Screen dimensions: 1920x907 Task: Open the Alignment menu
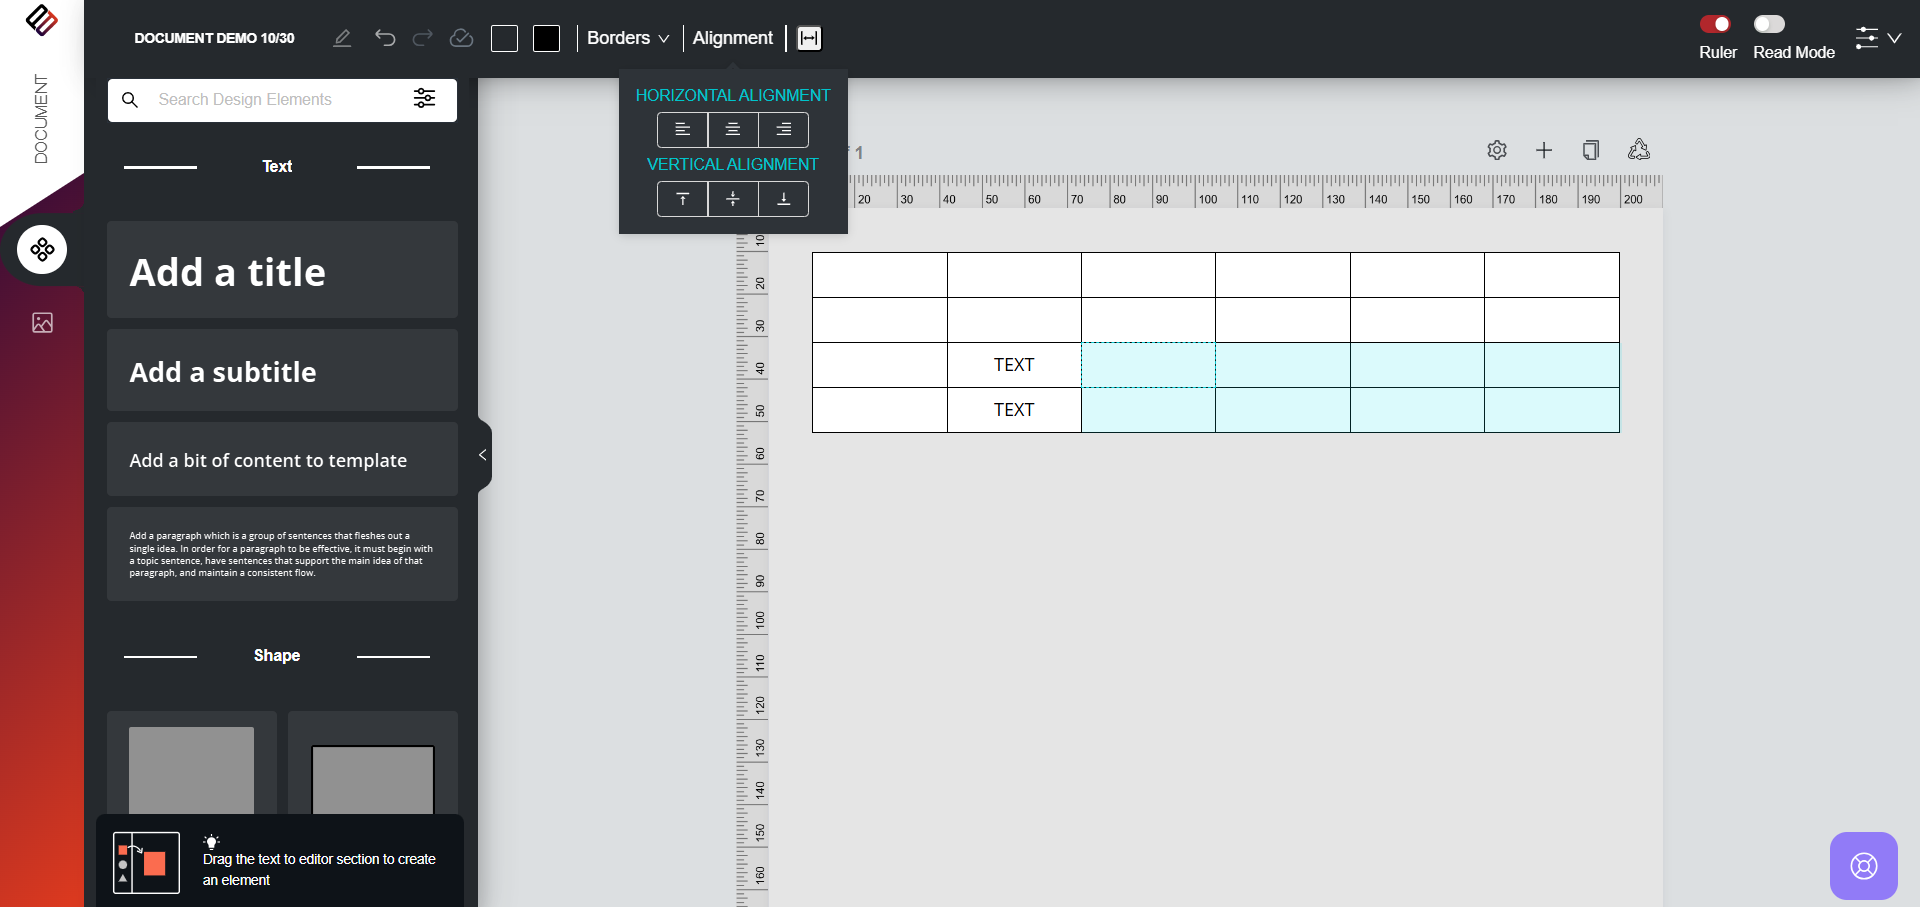point(732,38)
